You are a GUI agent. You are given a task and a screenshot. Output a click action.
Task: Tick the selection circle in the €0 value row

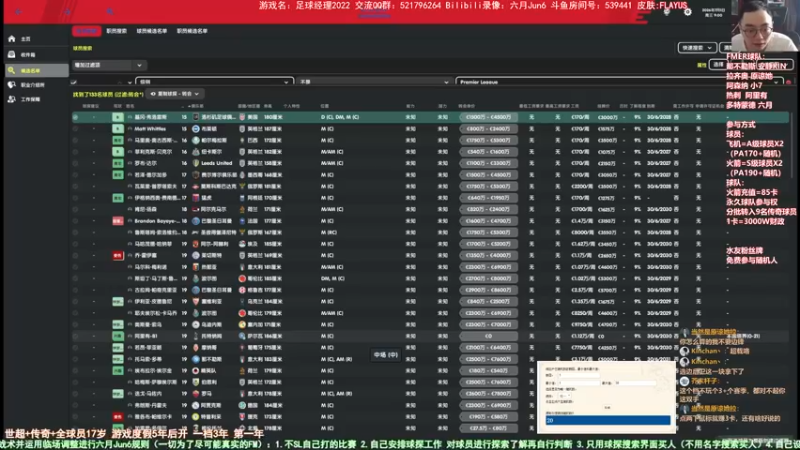76,336
